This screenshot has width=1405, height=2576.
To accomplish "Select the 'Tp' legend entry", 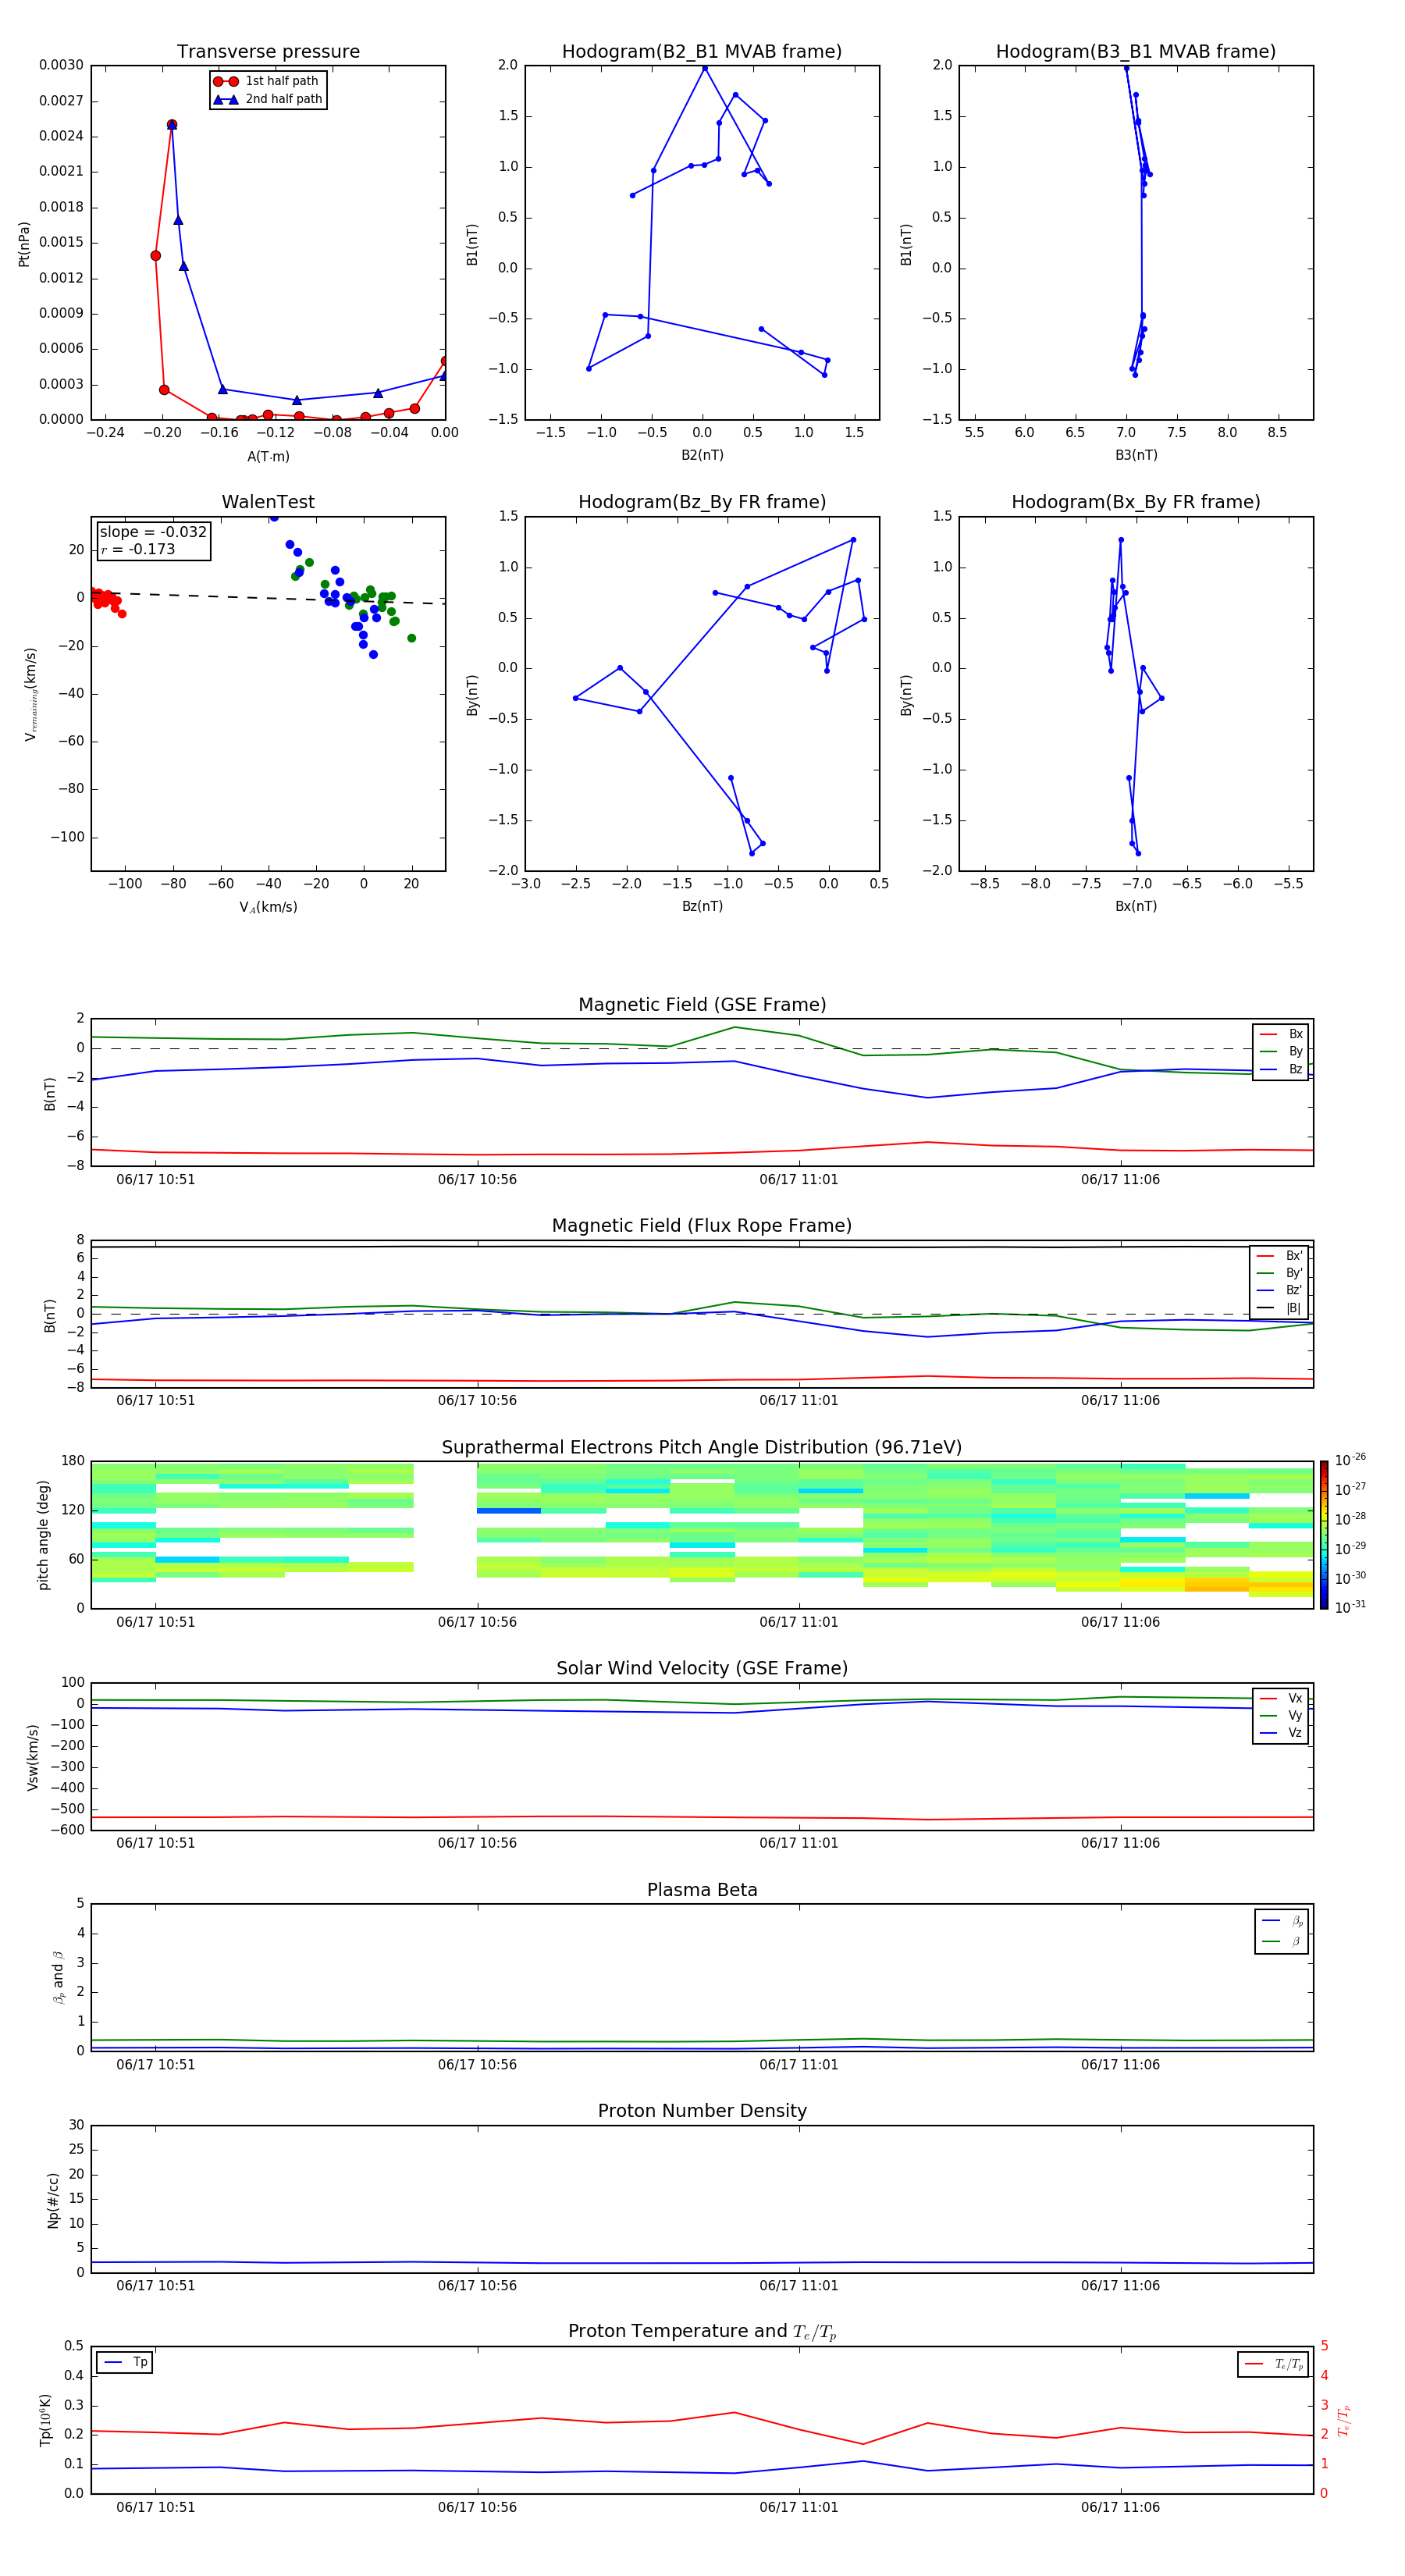I will [126, 2362].
